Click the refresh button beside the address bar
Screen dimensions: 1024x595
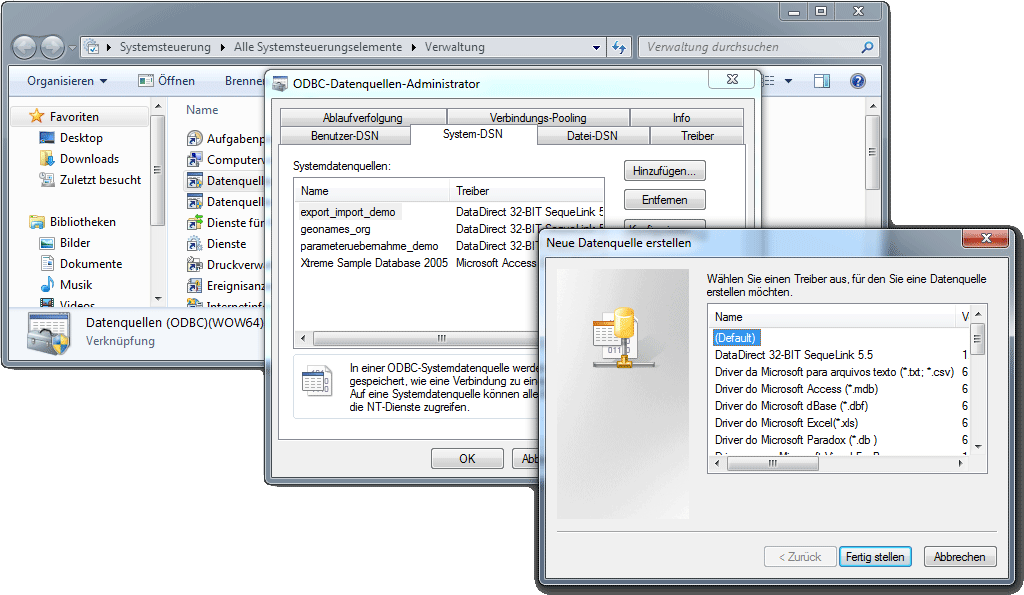619,47
